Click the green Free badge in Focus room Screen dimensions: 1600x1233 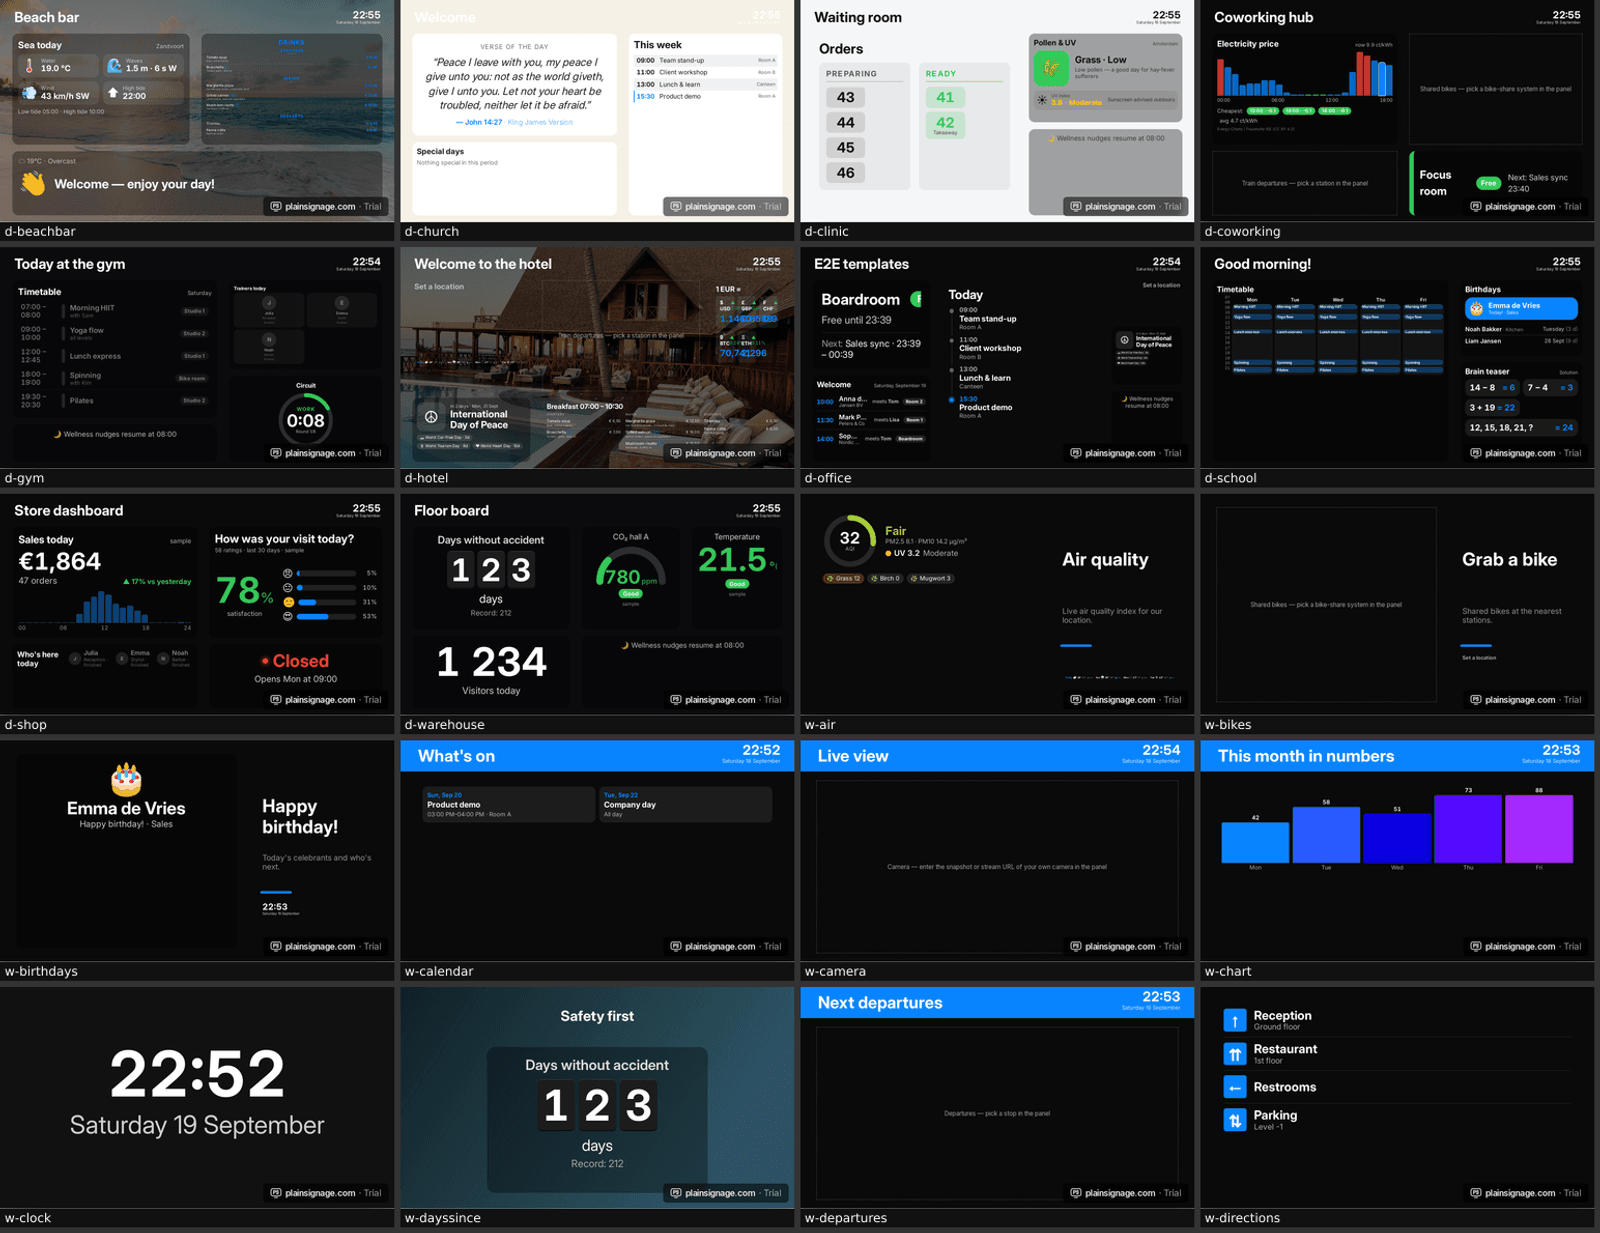pyautogui.click(x=1488, y=183)
